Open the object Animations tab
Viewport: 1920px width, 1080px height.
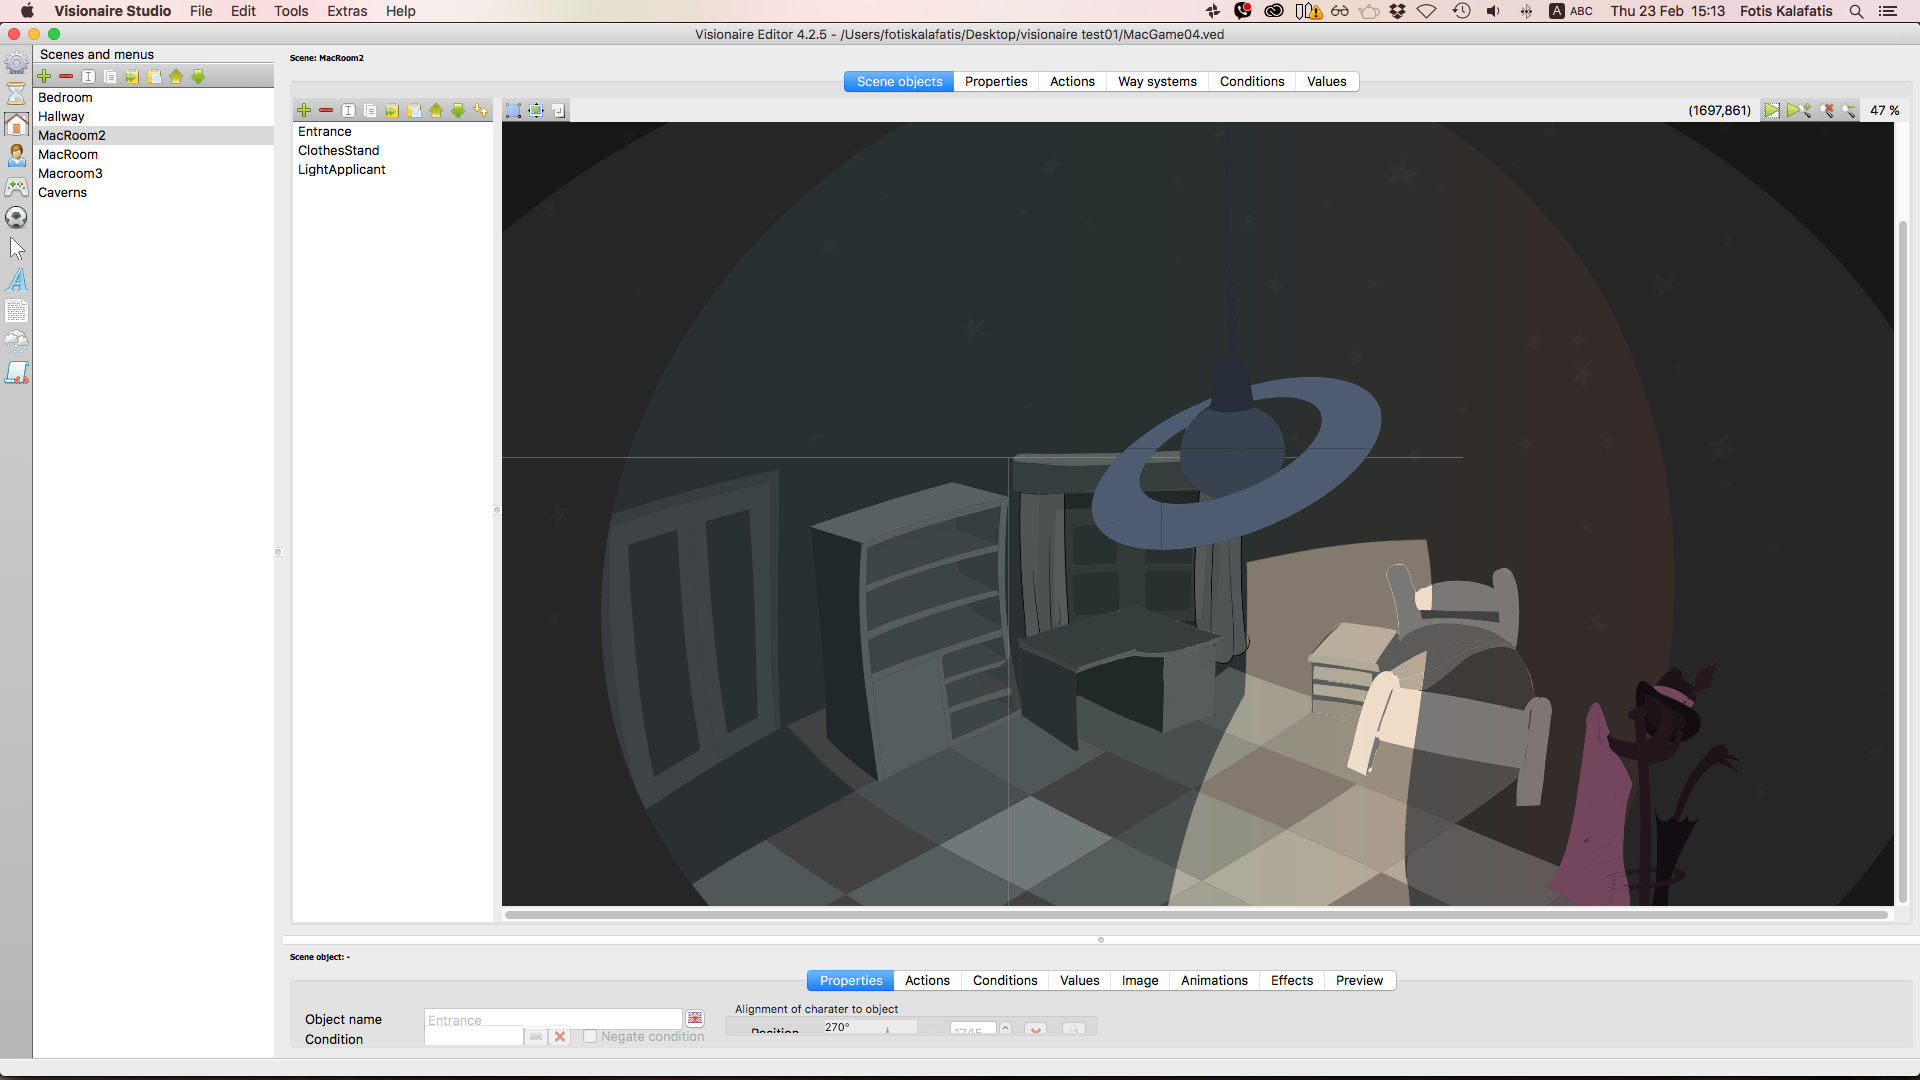coord(1214,981)
